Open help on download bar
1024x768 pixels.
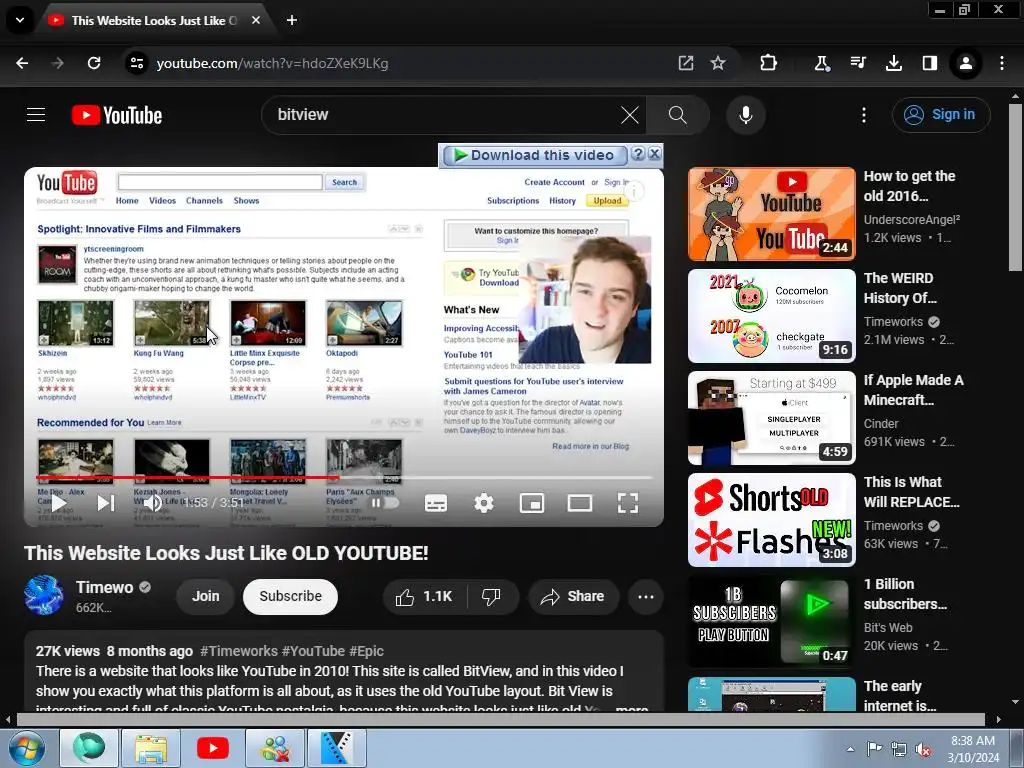(639, 153)
